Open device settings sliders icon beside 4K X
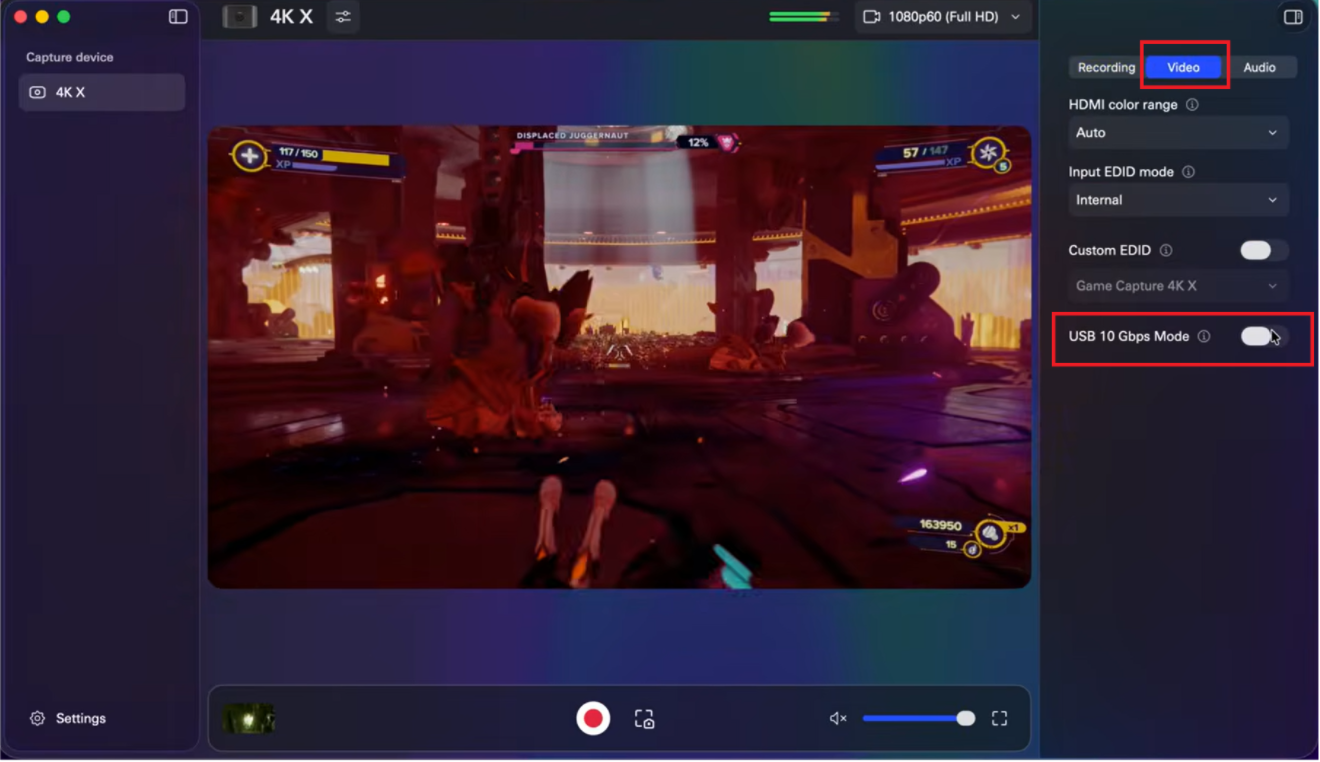 click(x=343, y=17)
